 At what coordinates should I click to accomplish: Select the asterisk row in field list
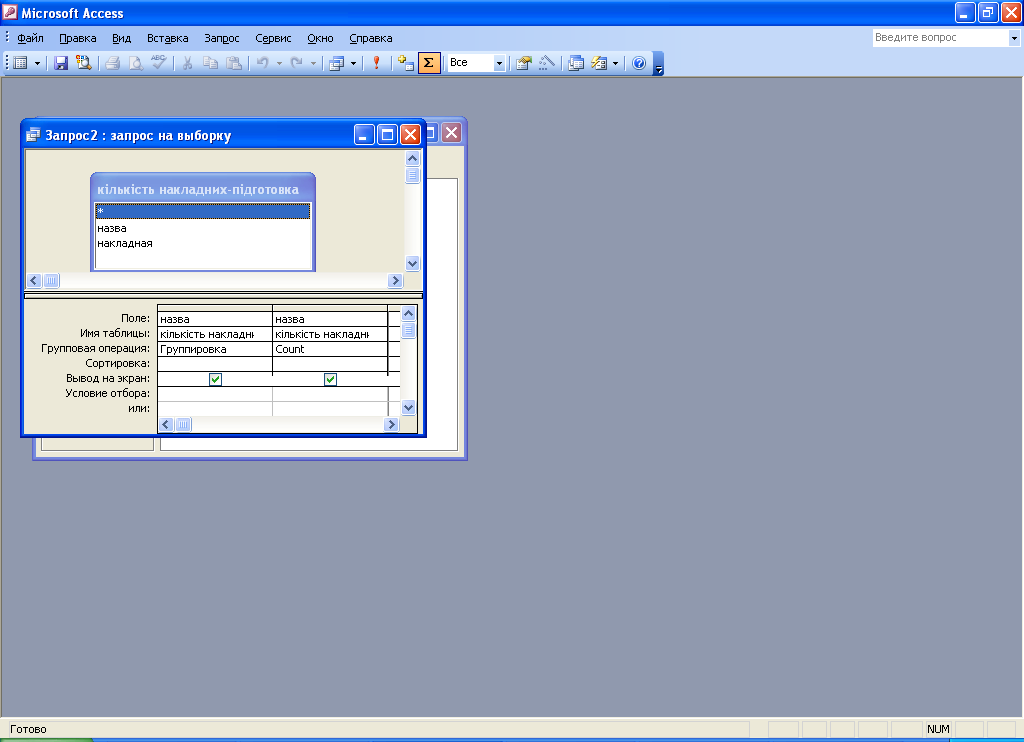pos(202,212)
